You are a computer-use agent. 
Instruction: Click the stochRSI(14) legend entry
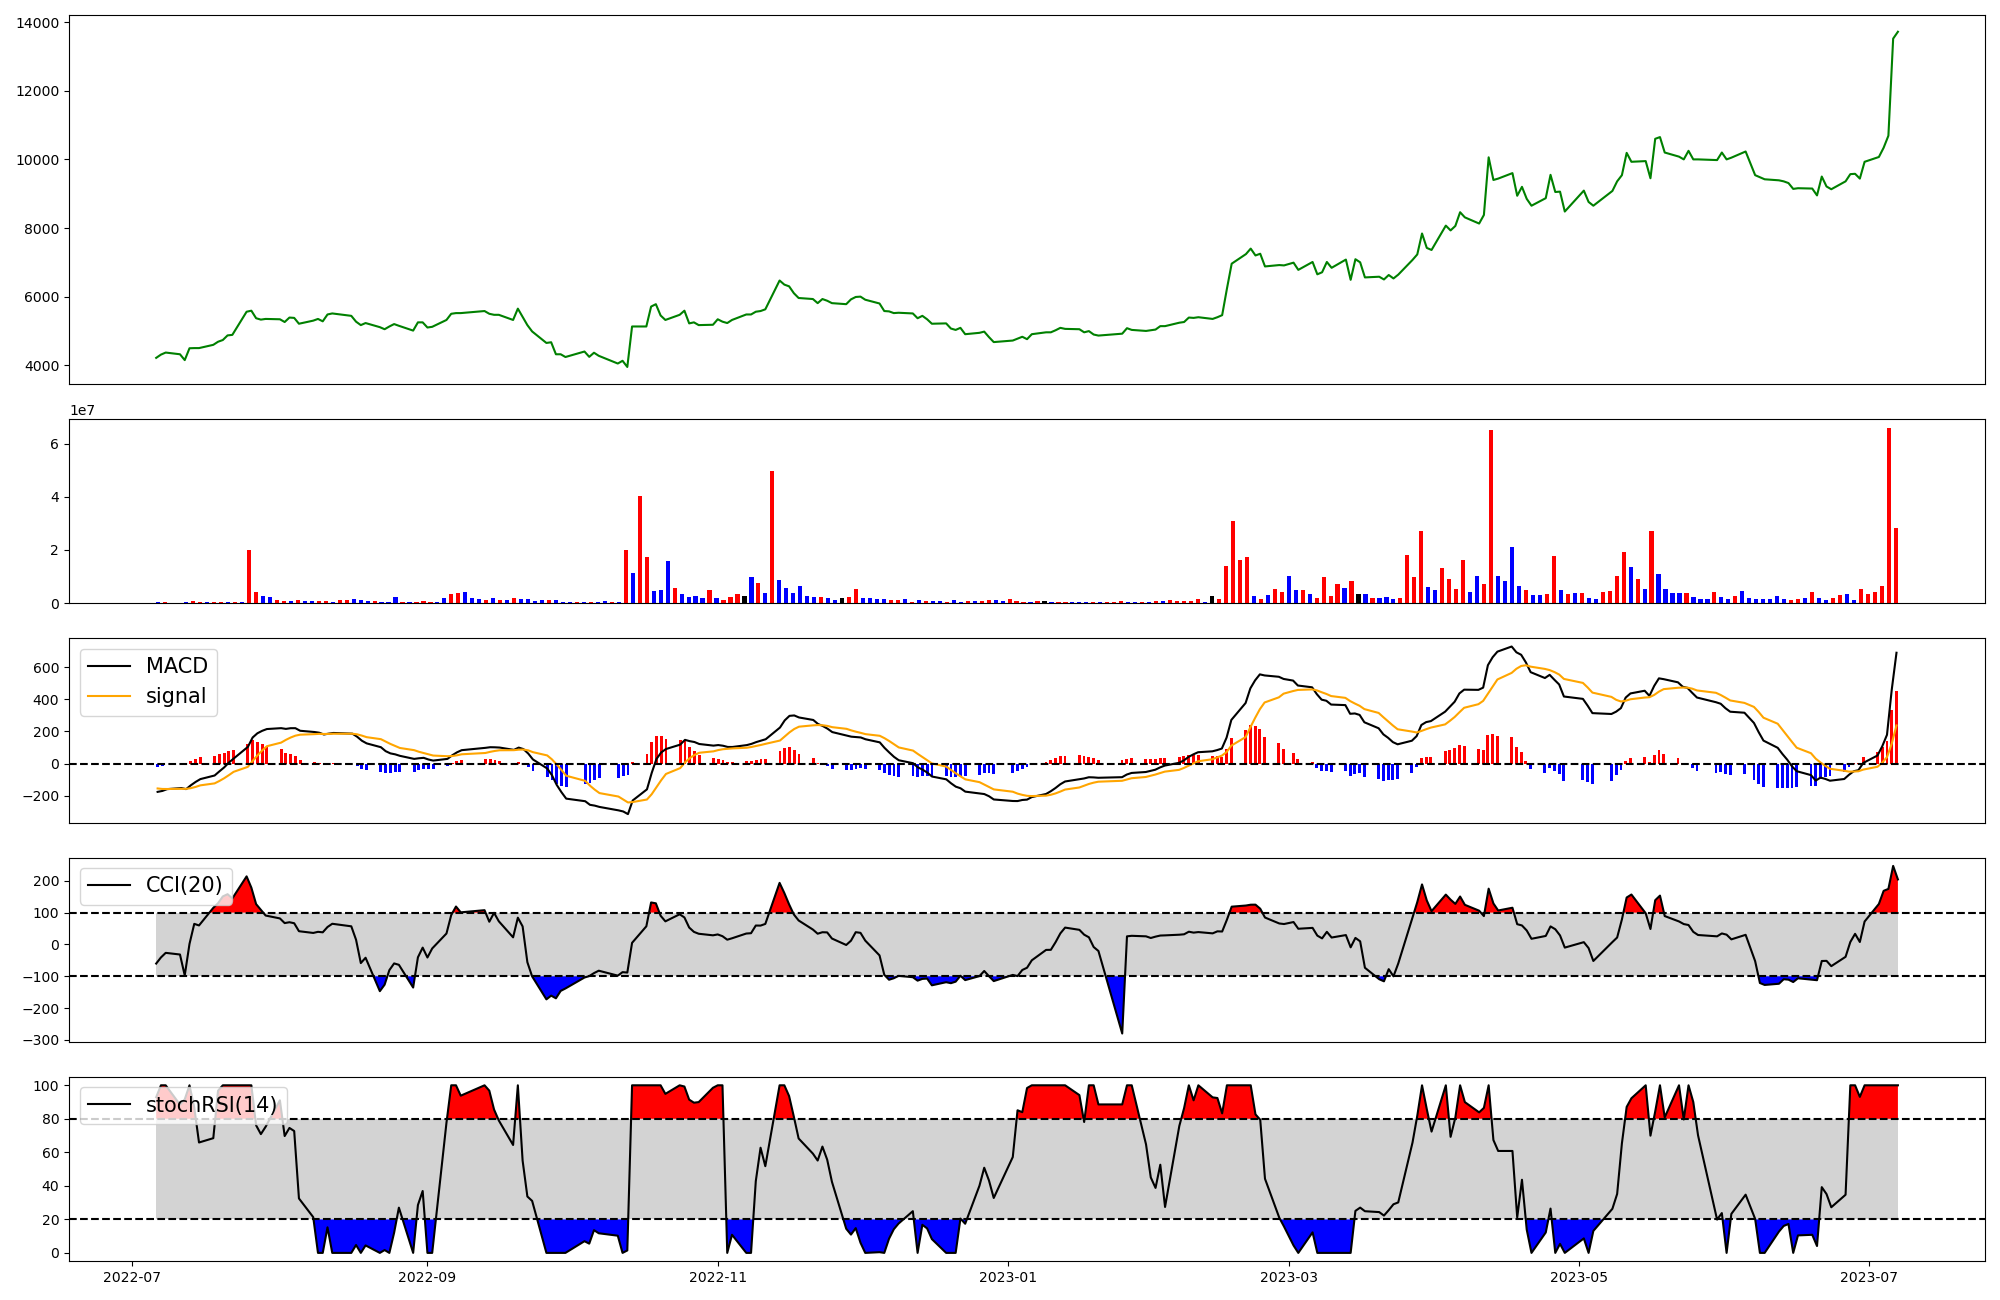211,1105
